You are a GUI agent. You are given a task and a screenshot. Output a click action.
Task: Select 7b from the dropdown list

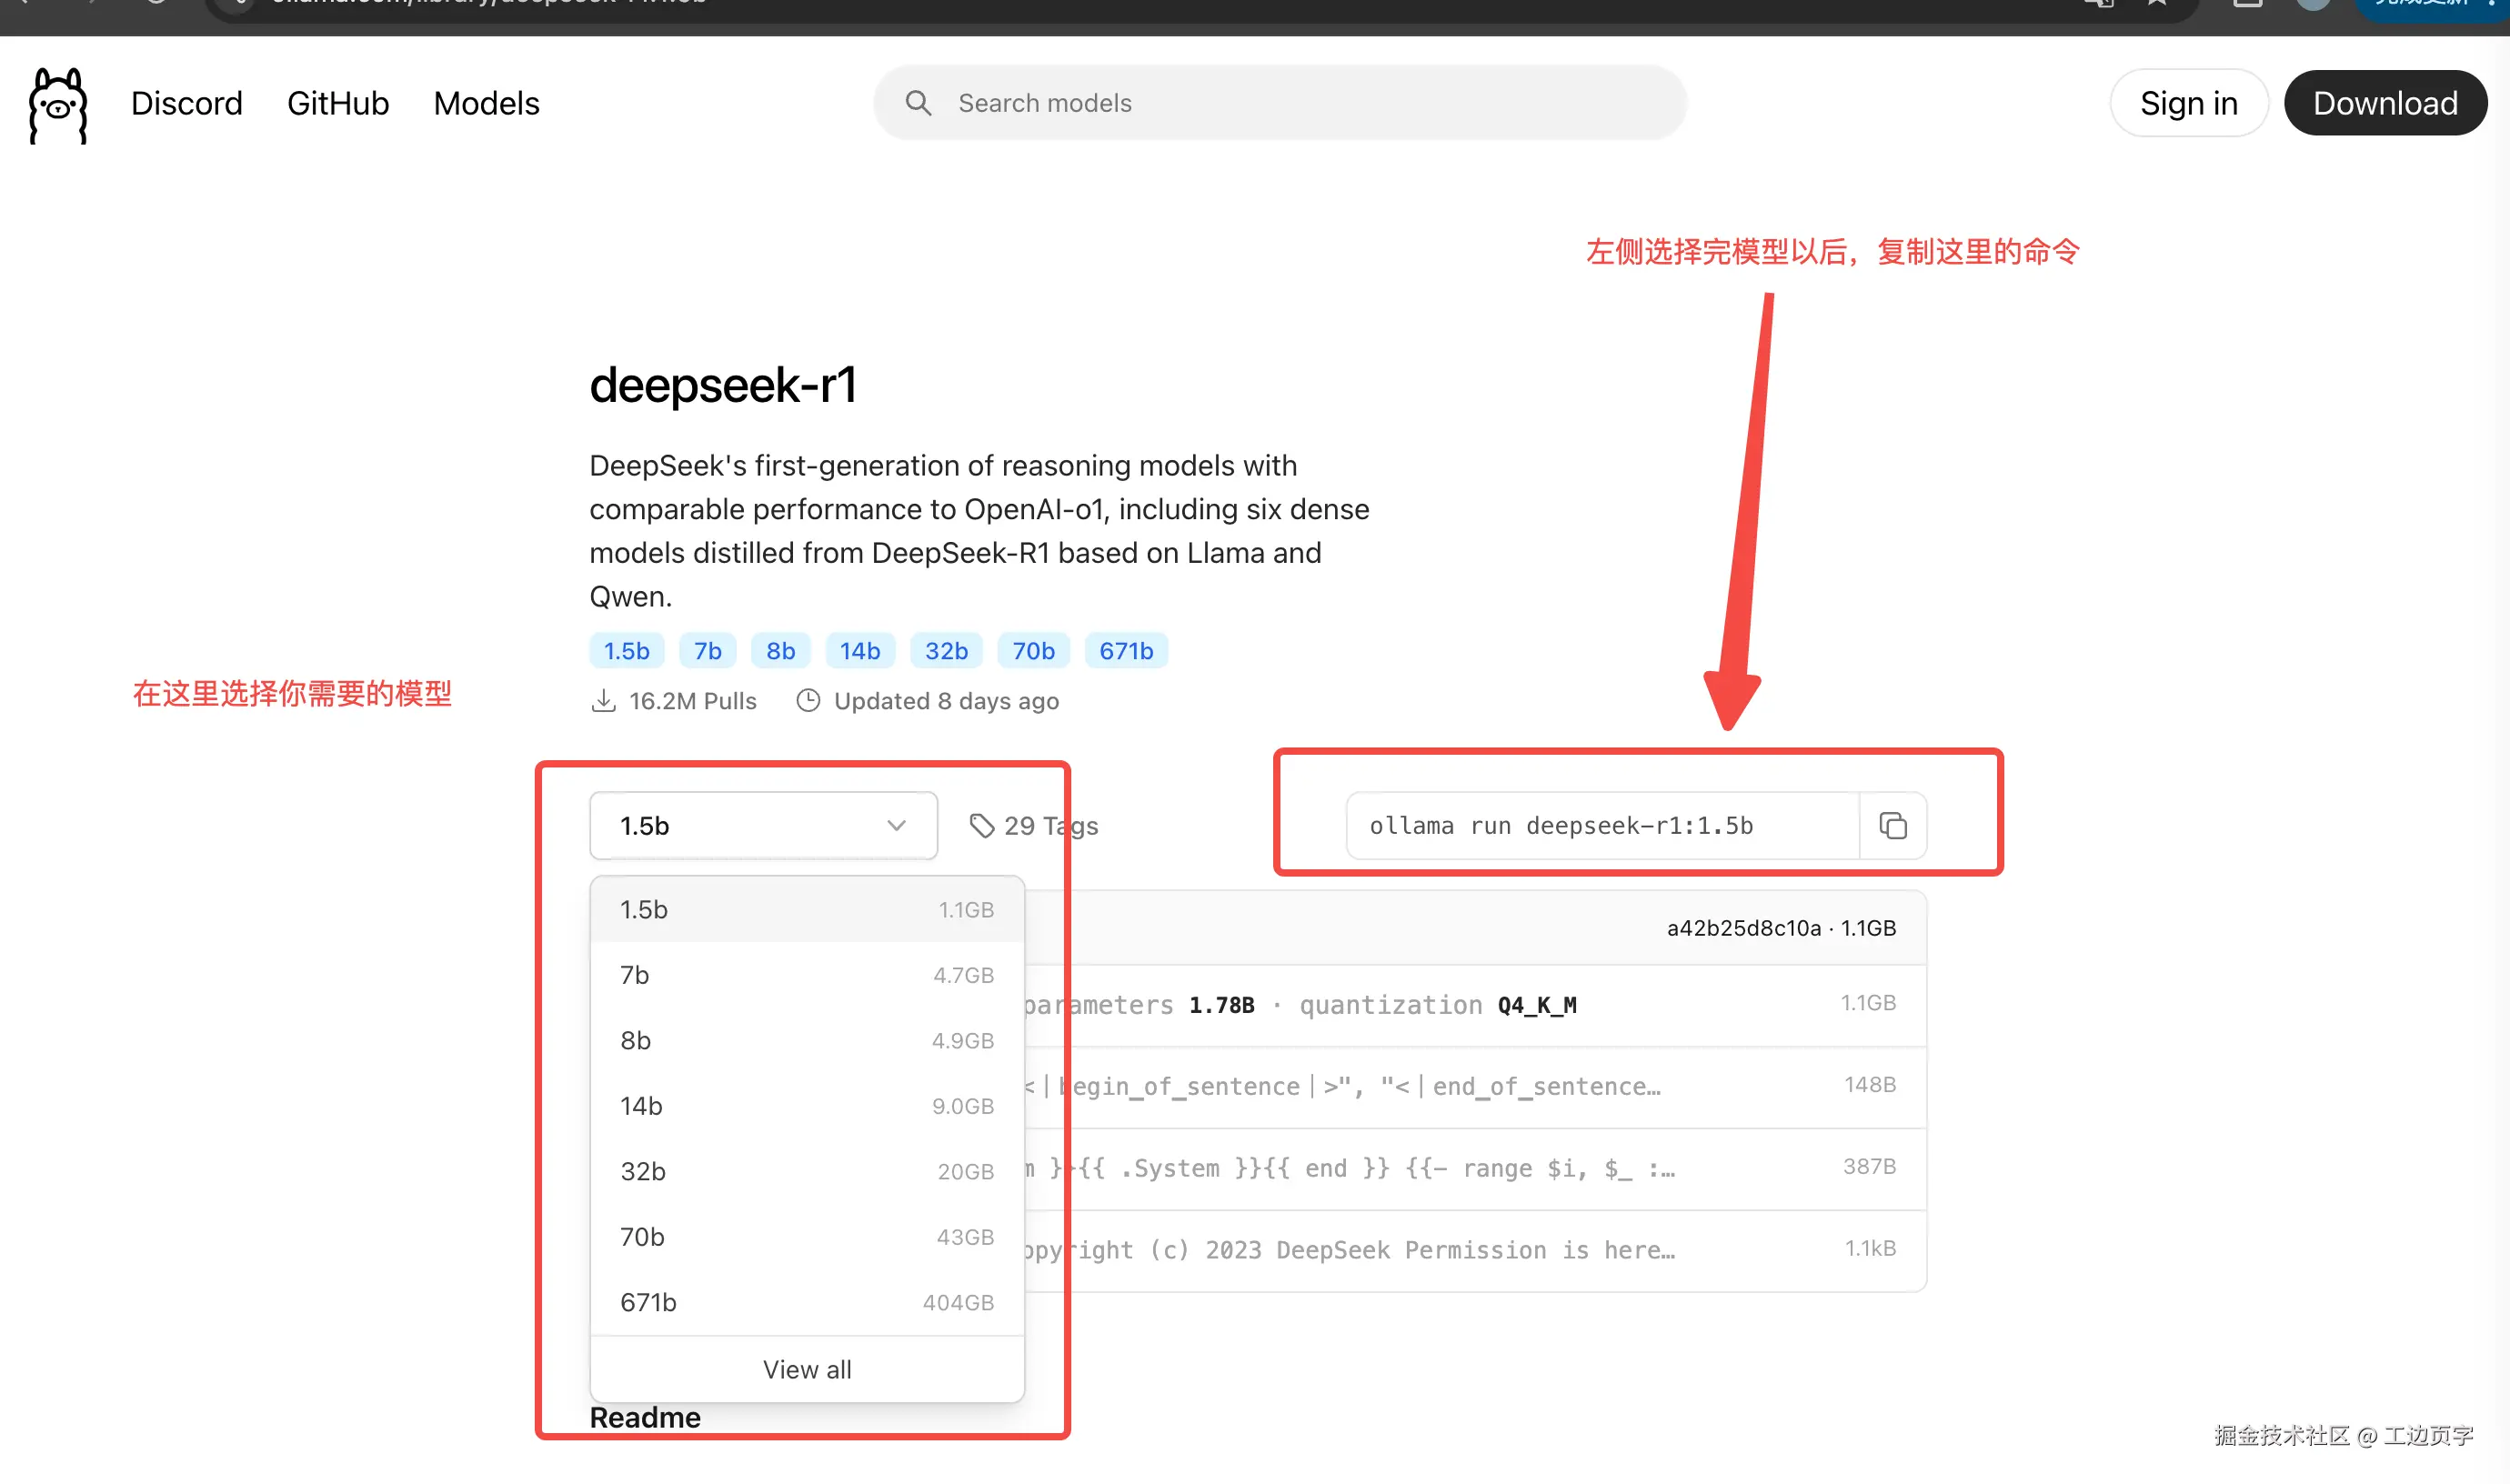(806, 975)
